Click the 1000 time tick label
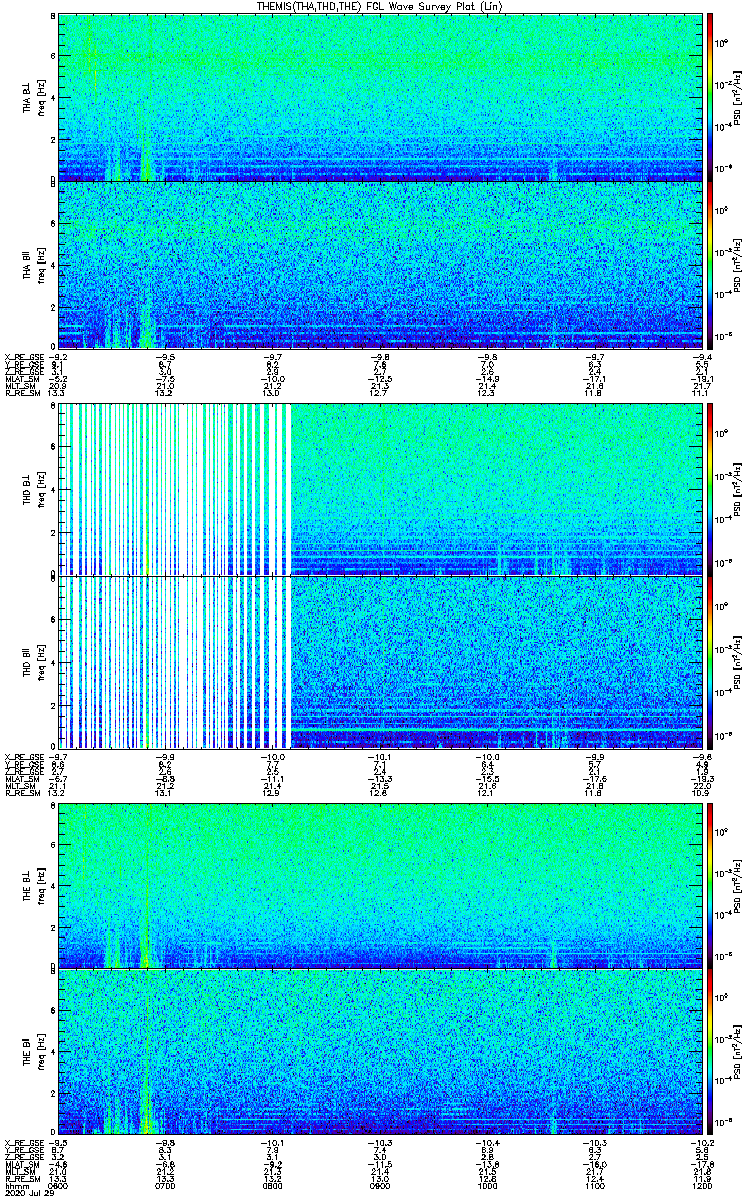Screen dimensions: 750x1200 point(486,1185)
